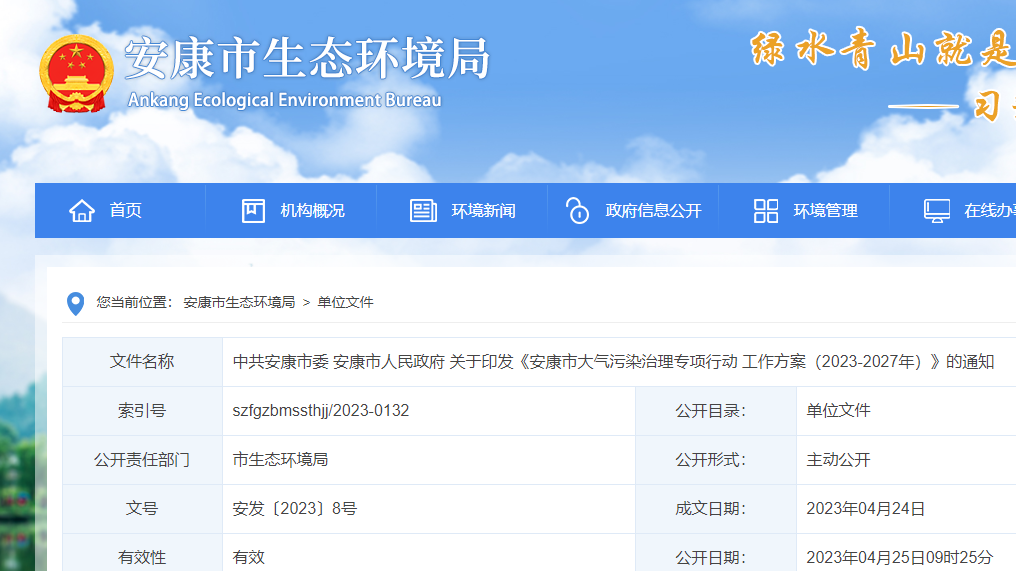This screenshot has width=1016, height=571.
Task: Click the 政府信息公开 lock icon
Action: [x=577, y=211]
